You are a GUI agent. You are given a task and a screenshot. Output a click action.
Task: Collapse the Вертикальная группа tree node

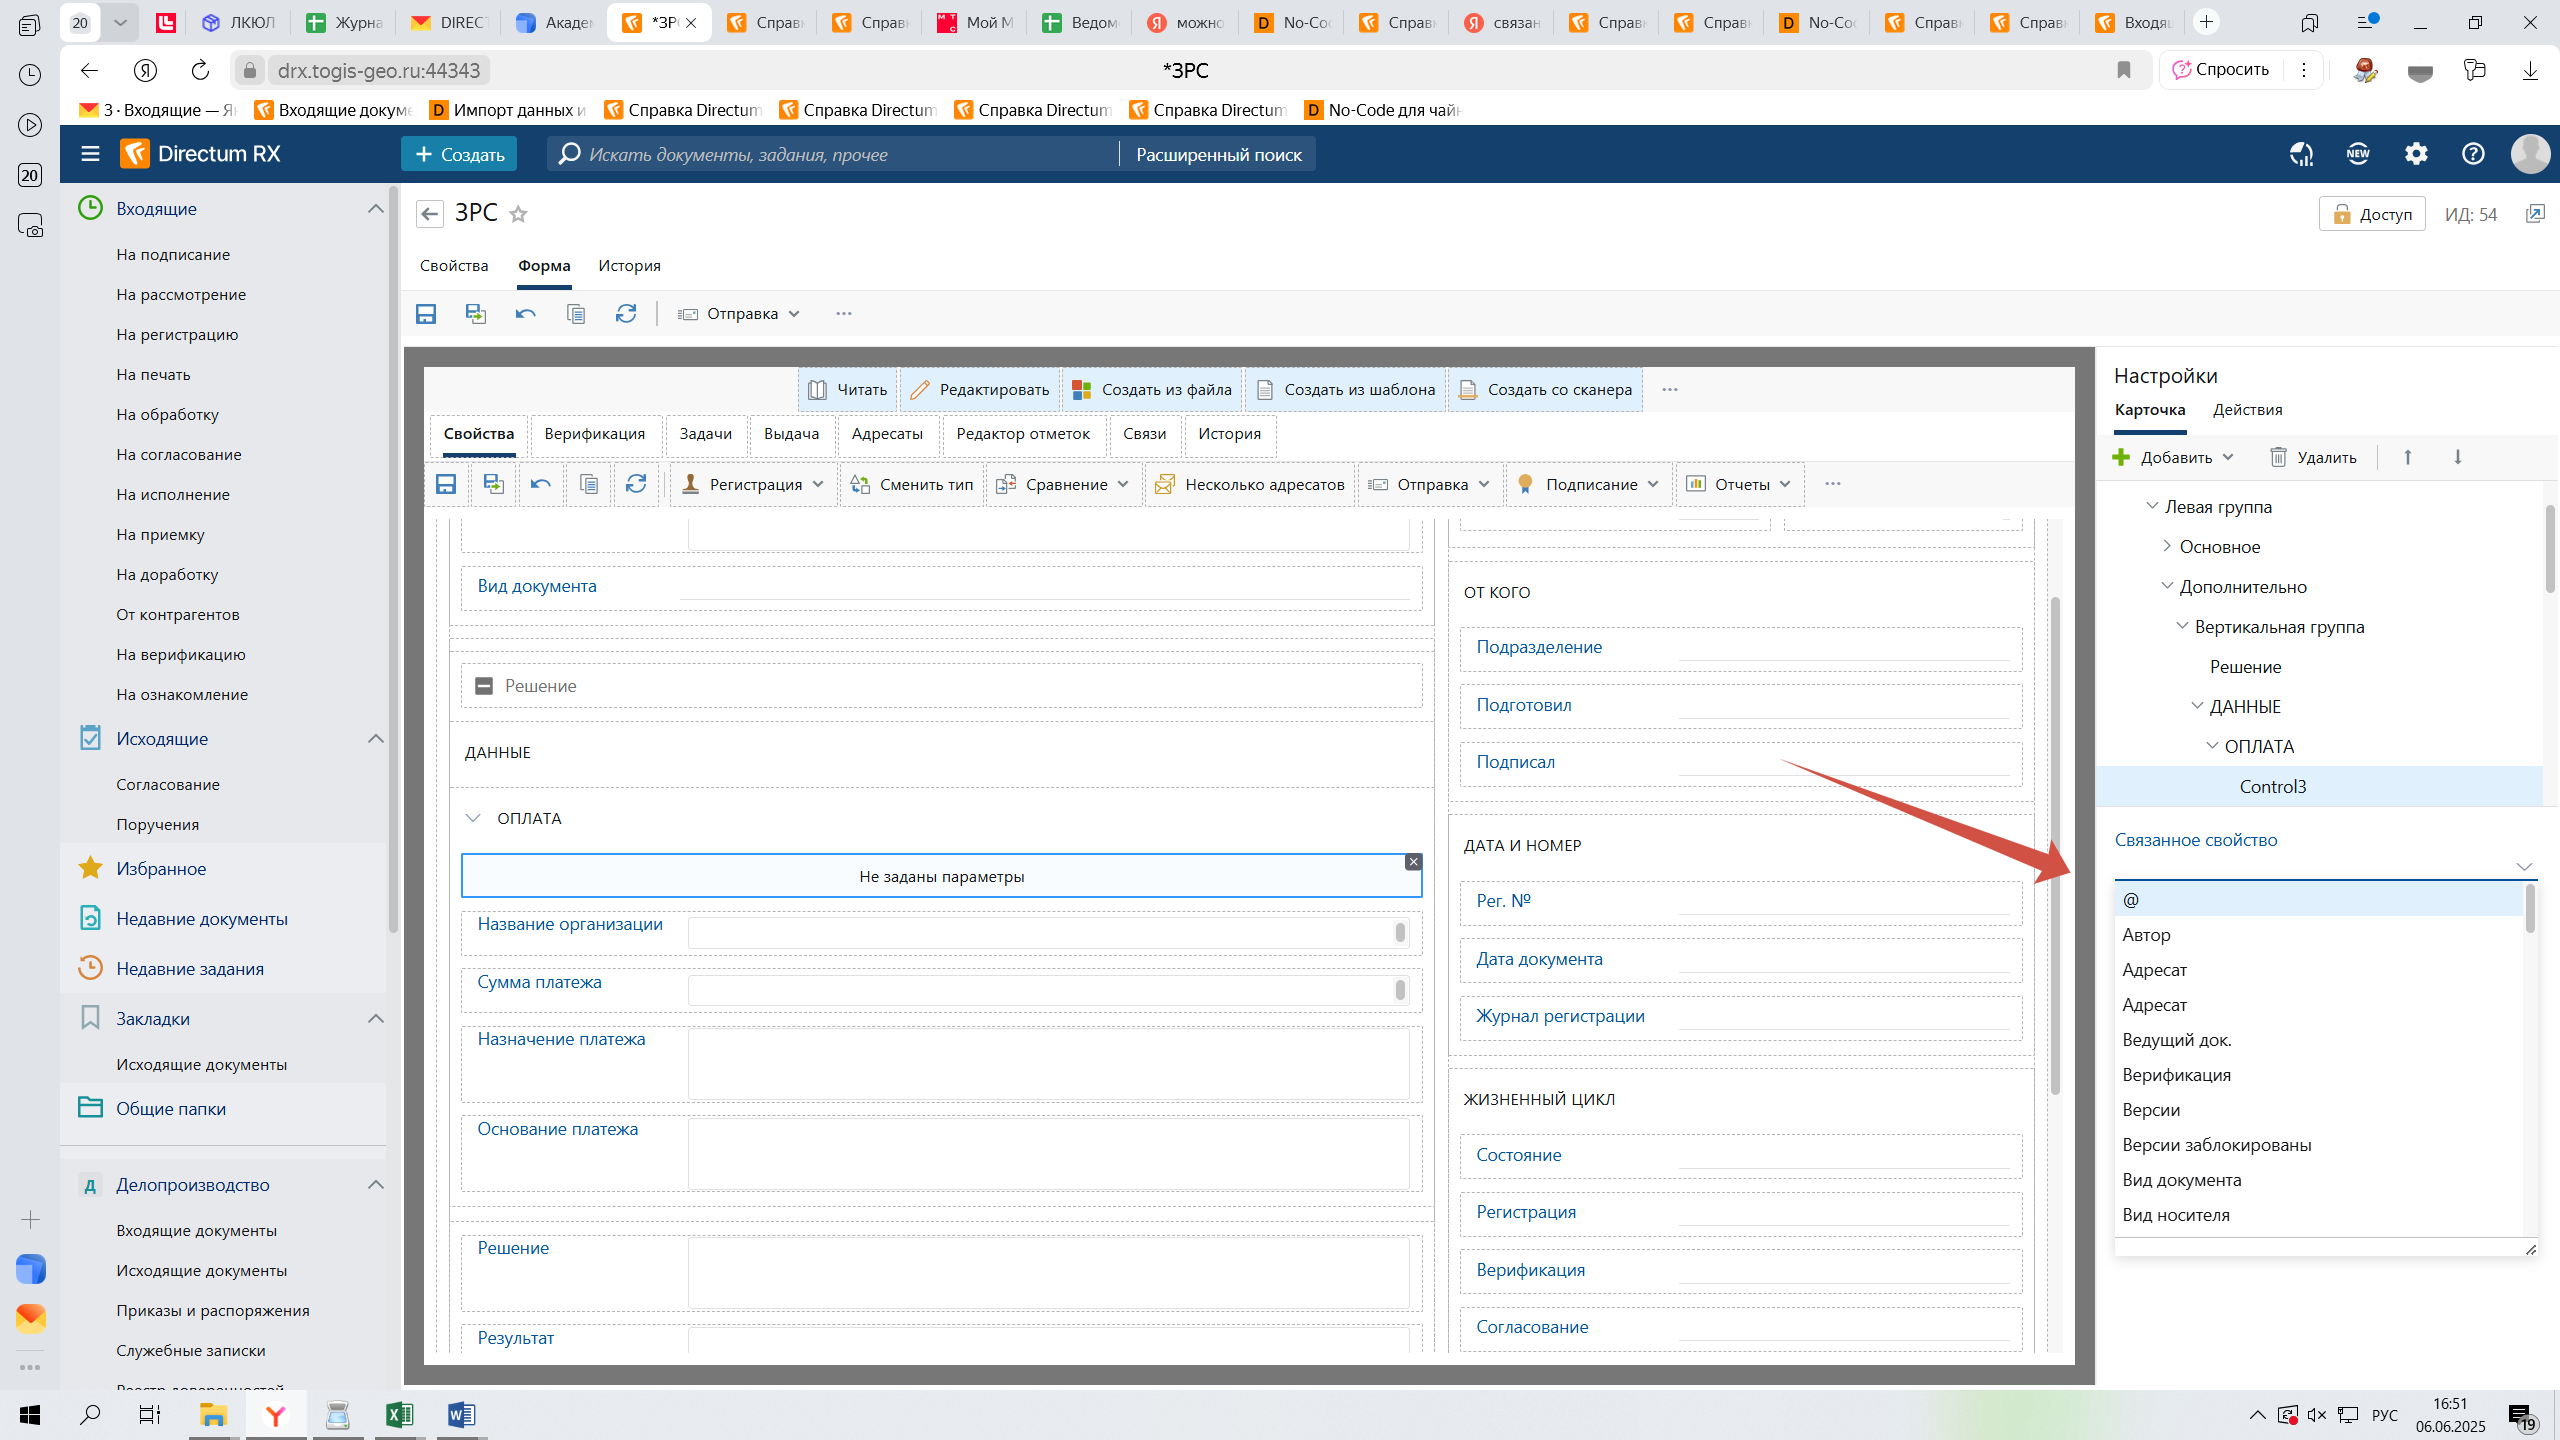tap(2182, 626)
